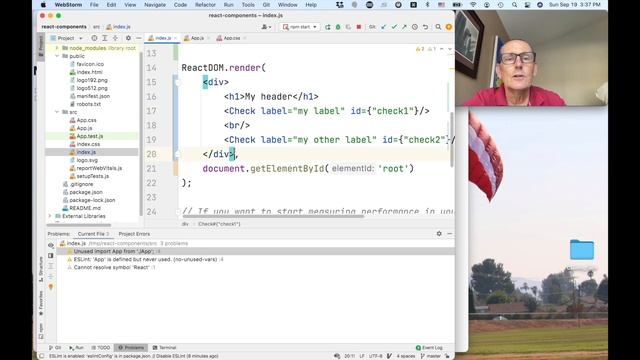Click the Git commit checkmark icon
This screenshot has width=640, height=360.
click(394, 27)
